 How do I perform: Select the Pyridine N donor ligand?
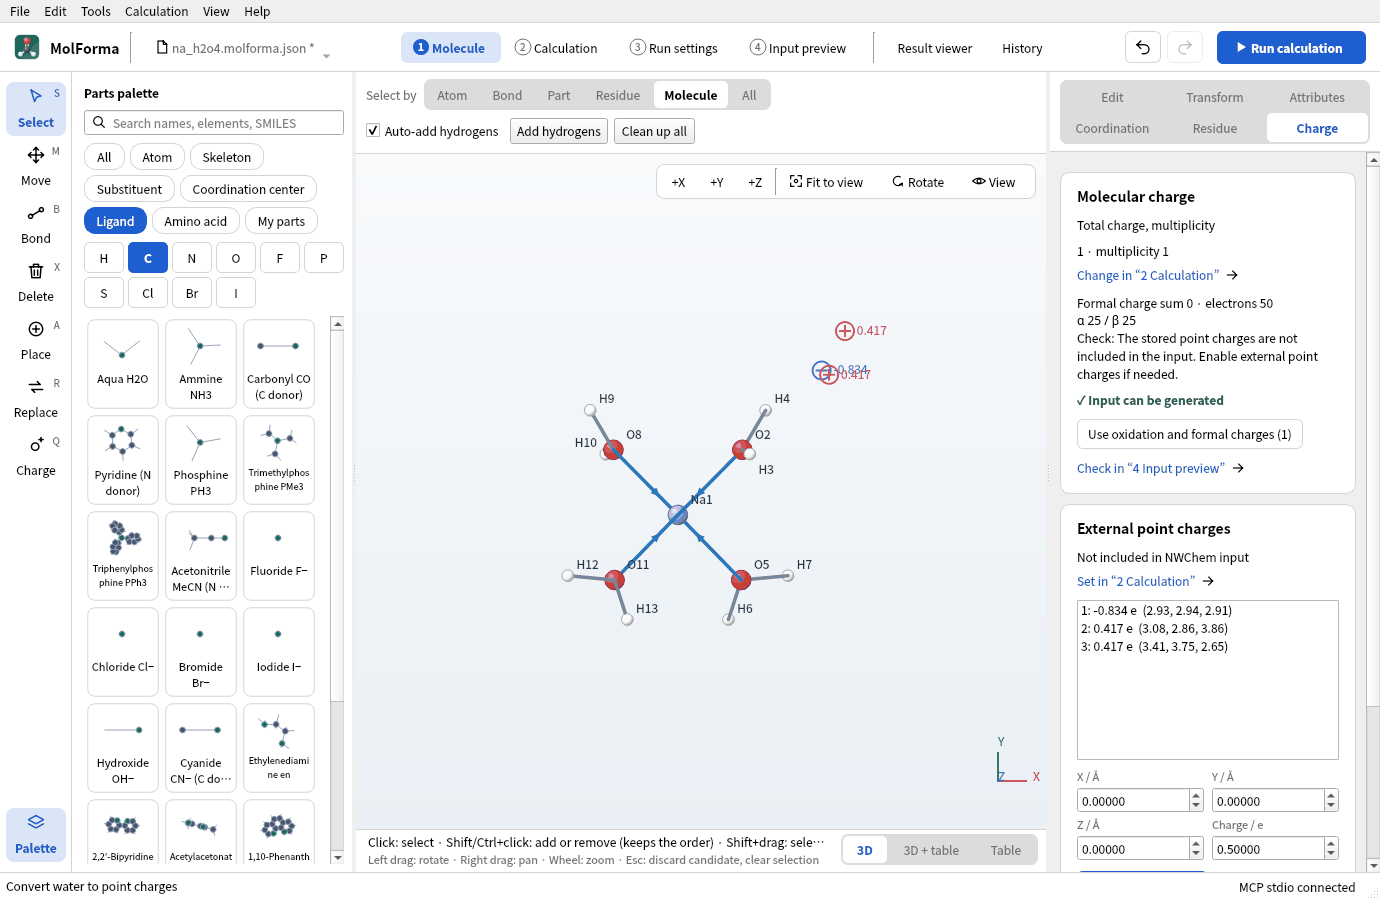point(123,460)
